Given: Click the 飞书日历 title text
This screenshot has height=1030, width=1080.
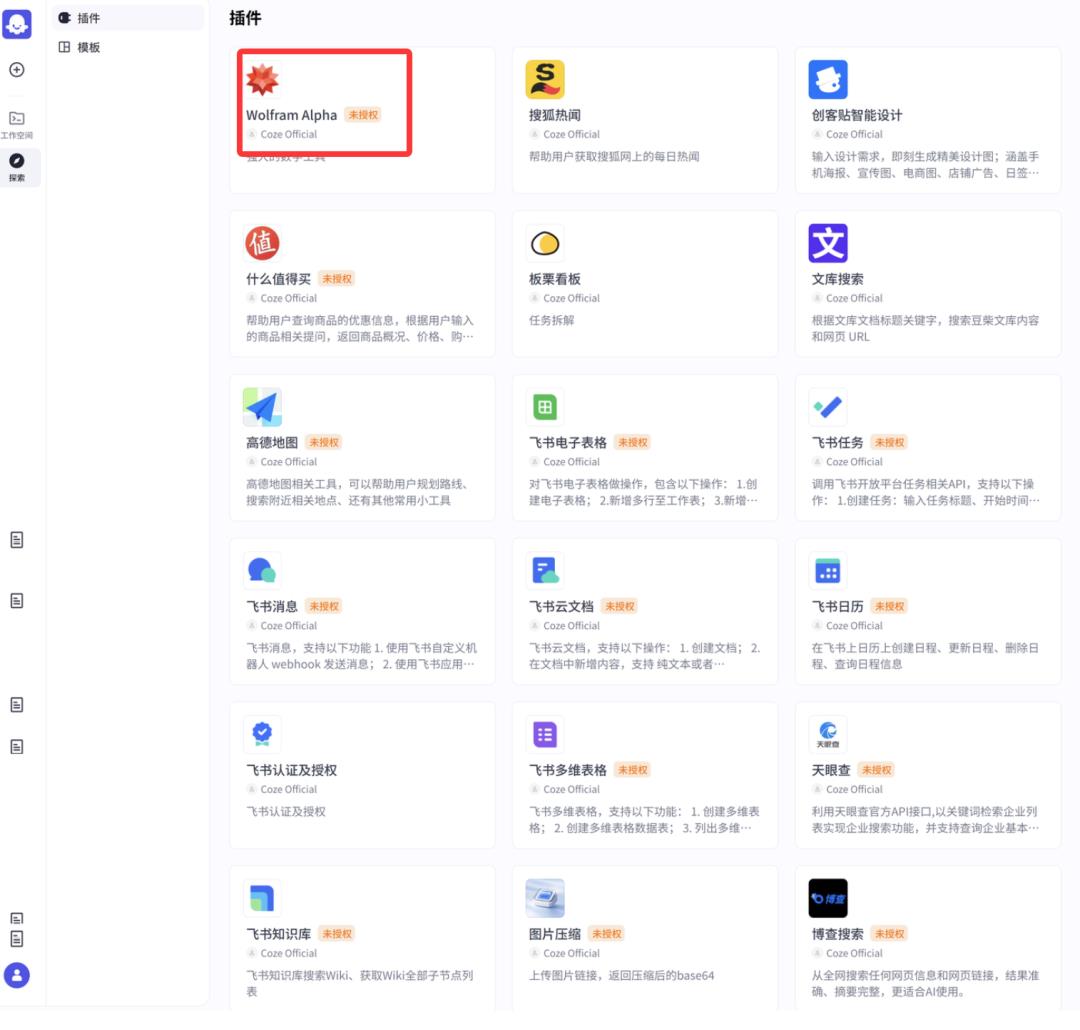Looking at the screenshot, I should click(x=838, y=606).
